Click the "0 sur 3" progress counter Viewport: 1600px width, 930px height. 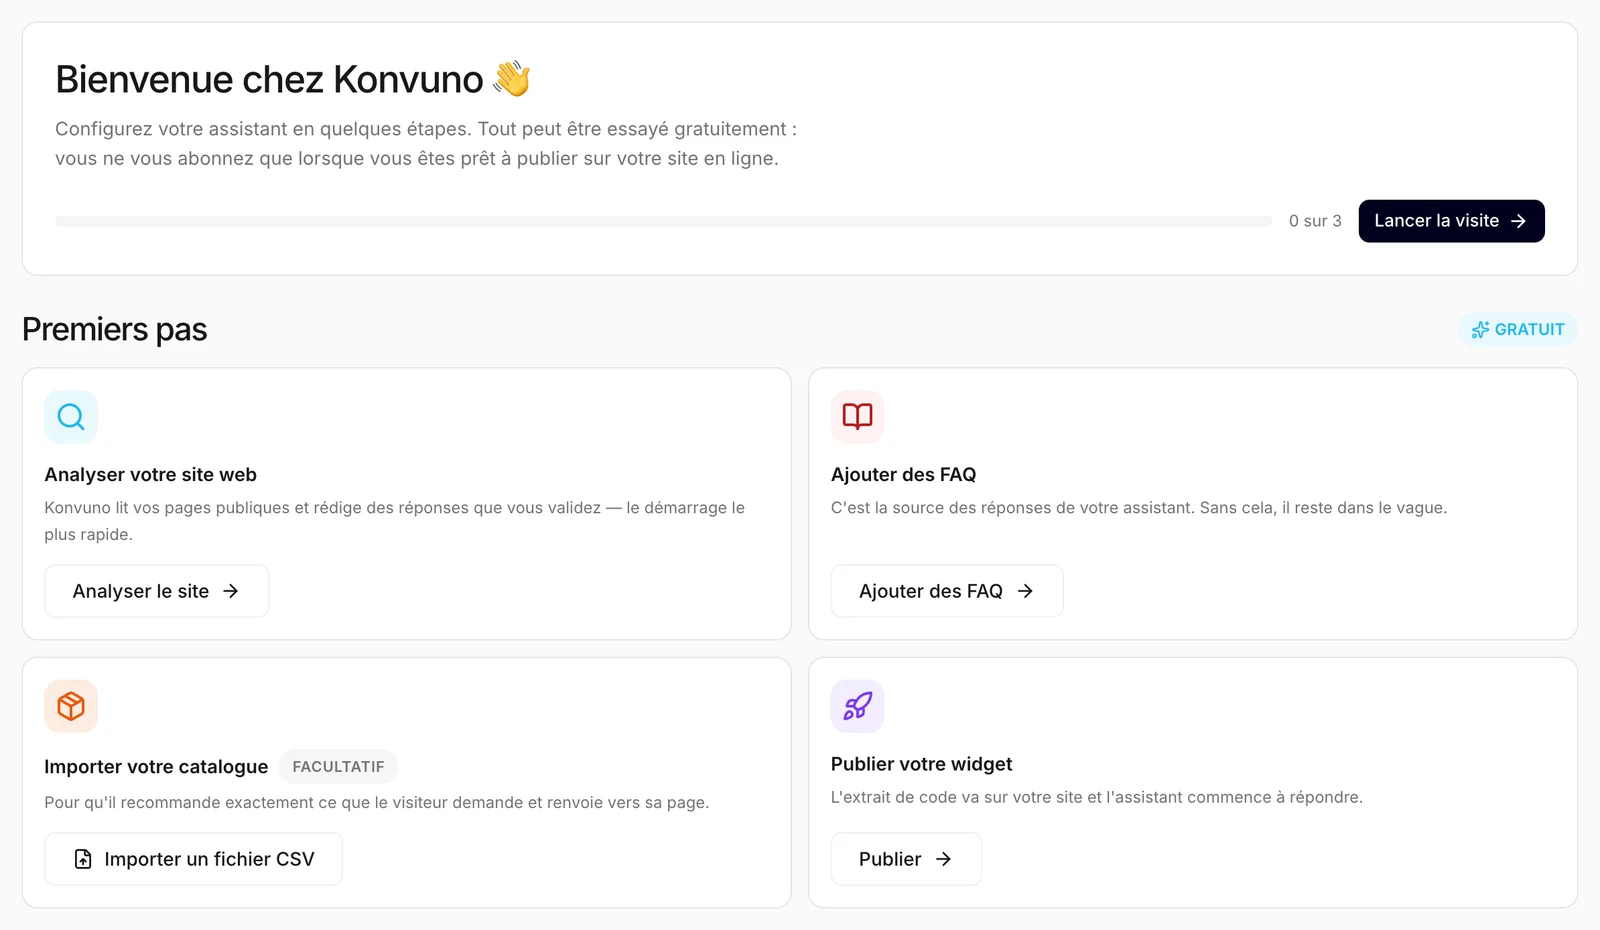click(x=1315, y=221)
